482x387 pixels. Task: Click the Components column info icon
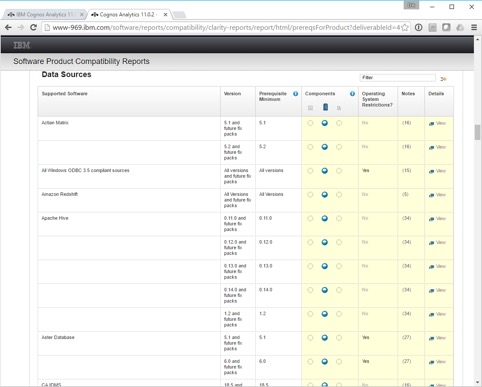[x=352, y=94]
